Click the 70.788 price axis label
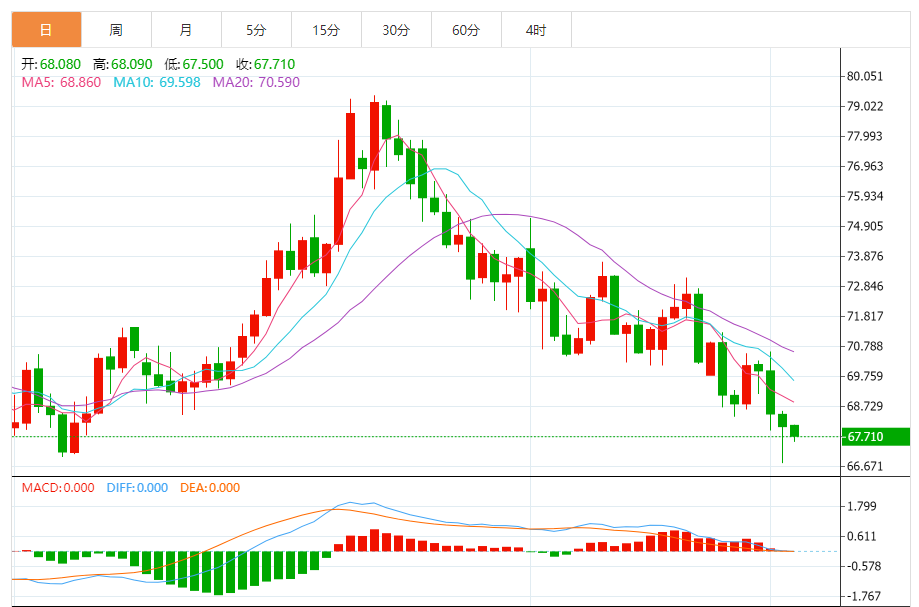The image size is (919, 607). point(865,346)
